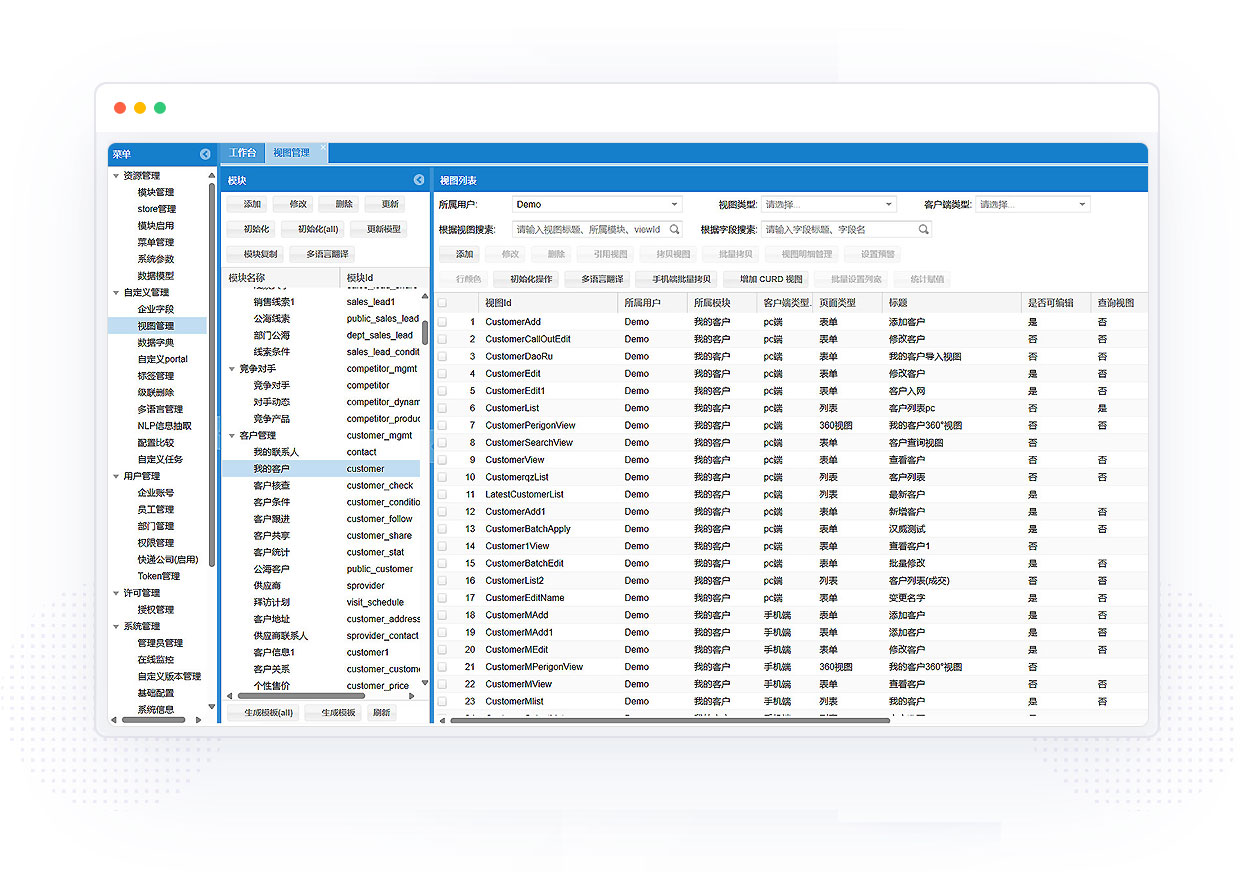Open 在线监控 in the sidebar menu

tap(155, 659)
